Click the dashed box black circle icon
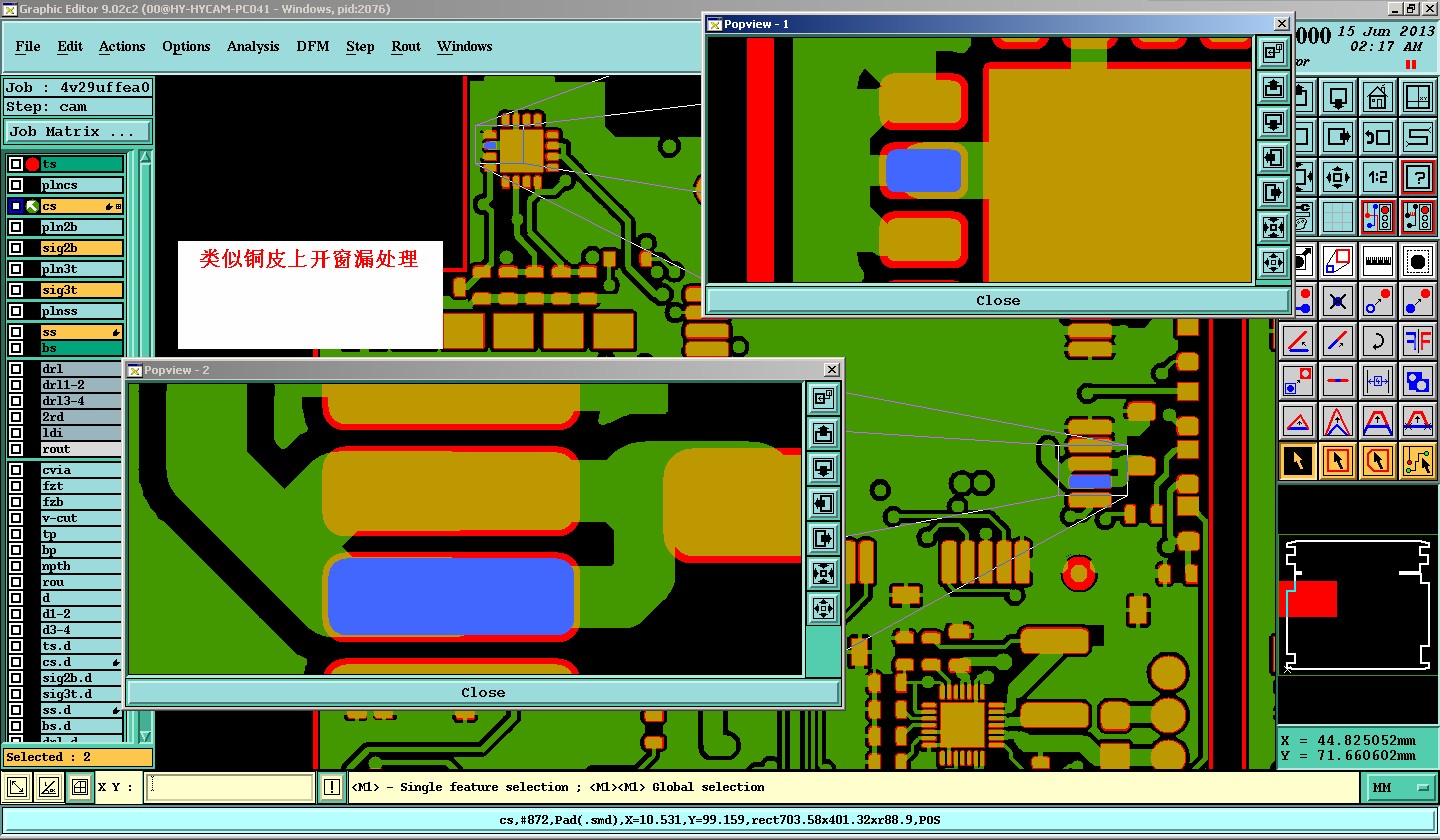 click(x=1417, y=261)
